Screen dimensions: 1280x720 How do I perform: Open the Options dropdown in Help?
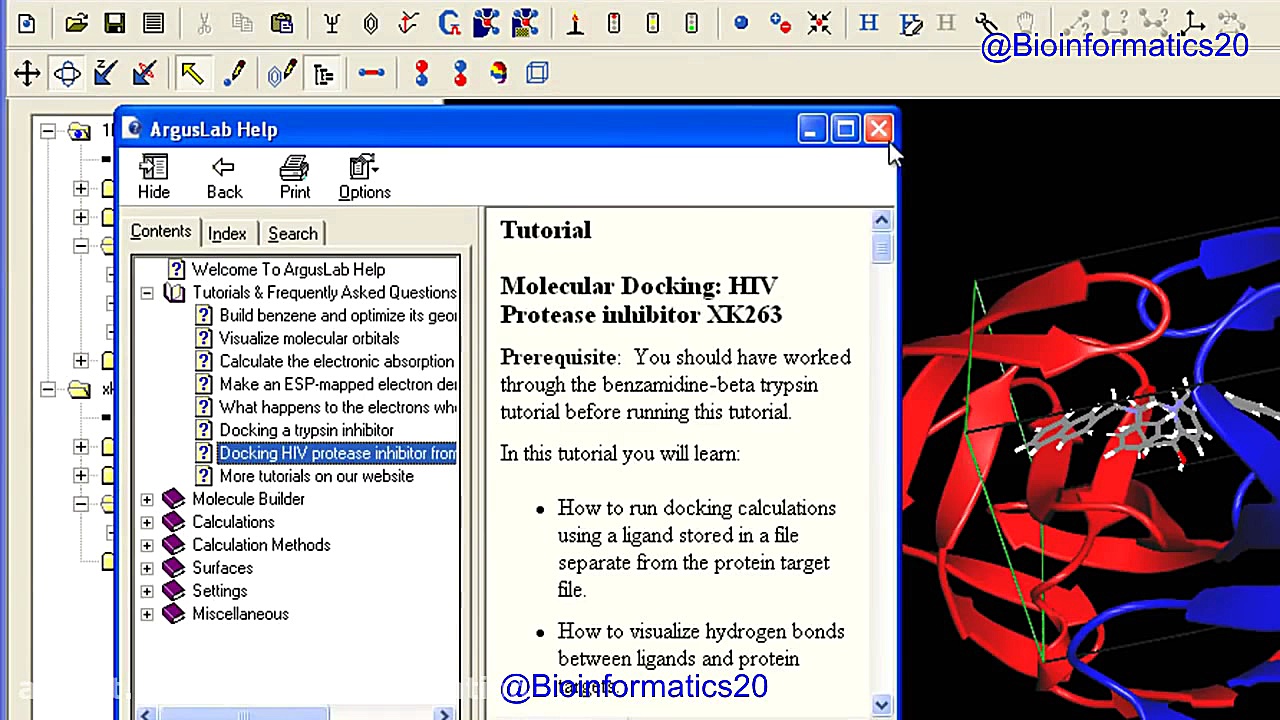(364, 177)
